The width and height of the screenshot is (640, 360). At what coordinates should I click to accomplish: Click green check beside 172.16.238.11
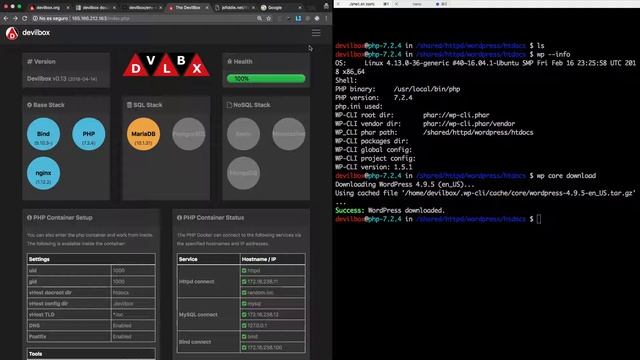click(x=244, y=281)
